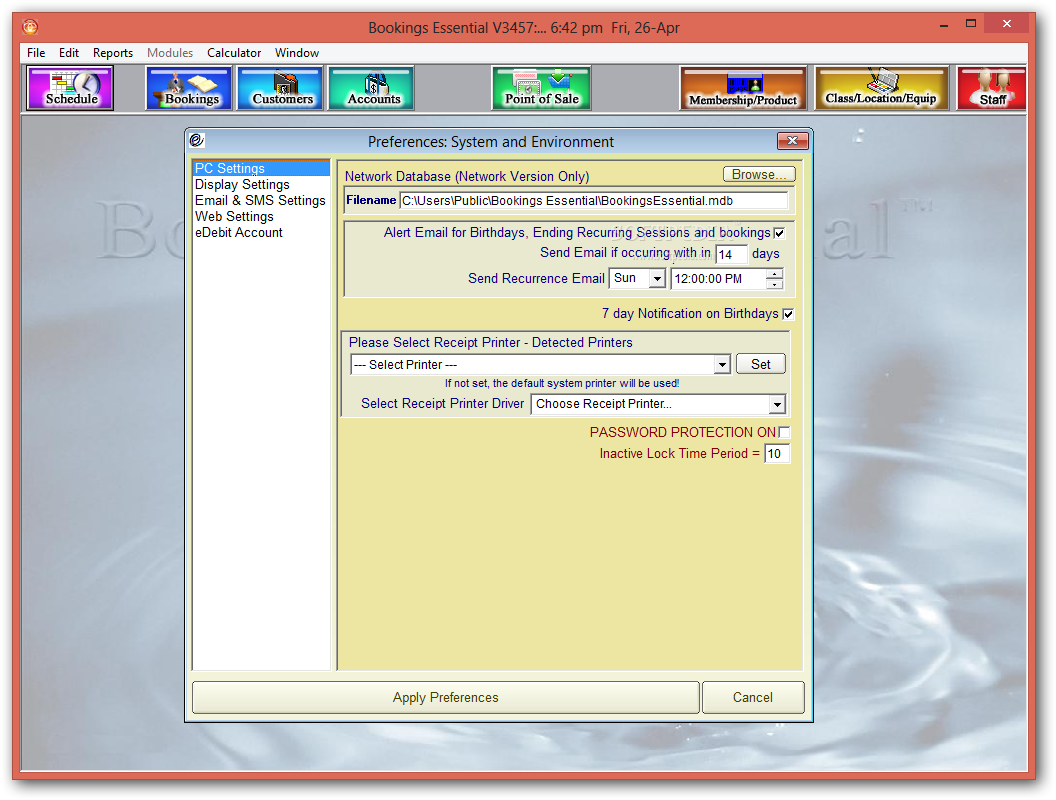This screenshot has height=800, width=1056.
Task: Select PC Settings in the list
Action: tap(261, 168)
